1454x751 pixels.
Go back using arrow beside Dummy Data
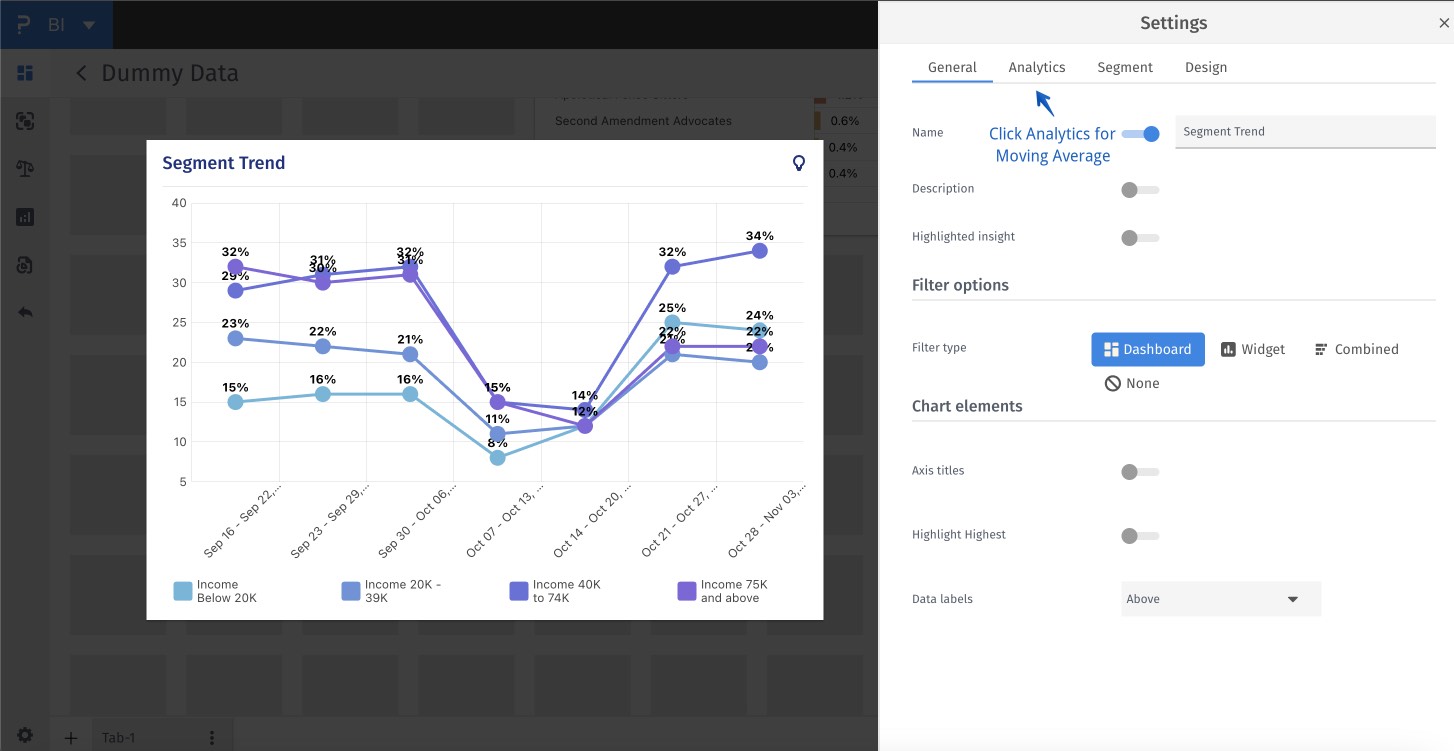click(x=81, y=73)
